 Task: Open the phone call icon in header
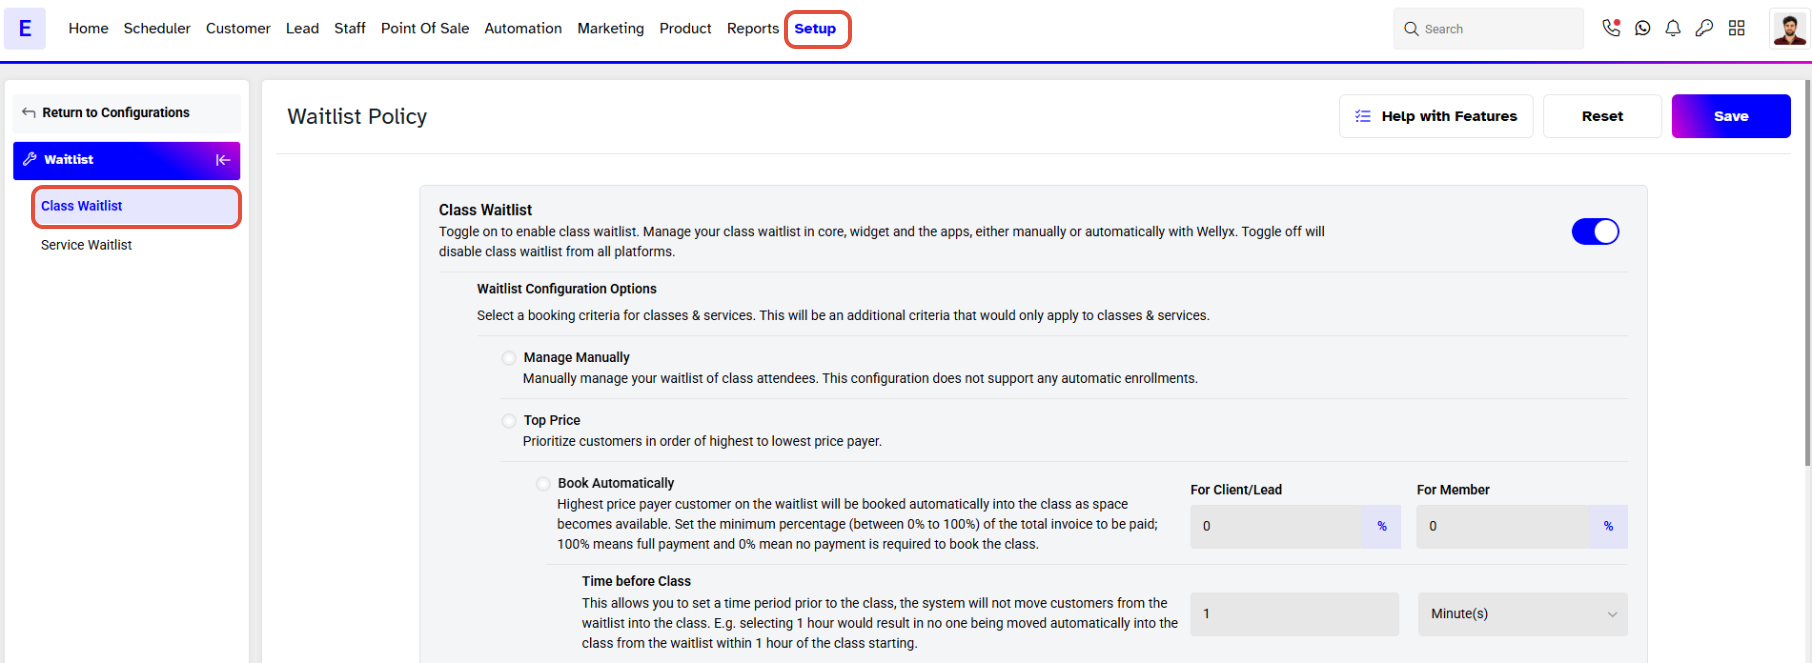coord(1610,28)
